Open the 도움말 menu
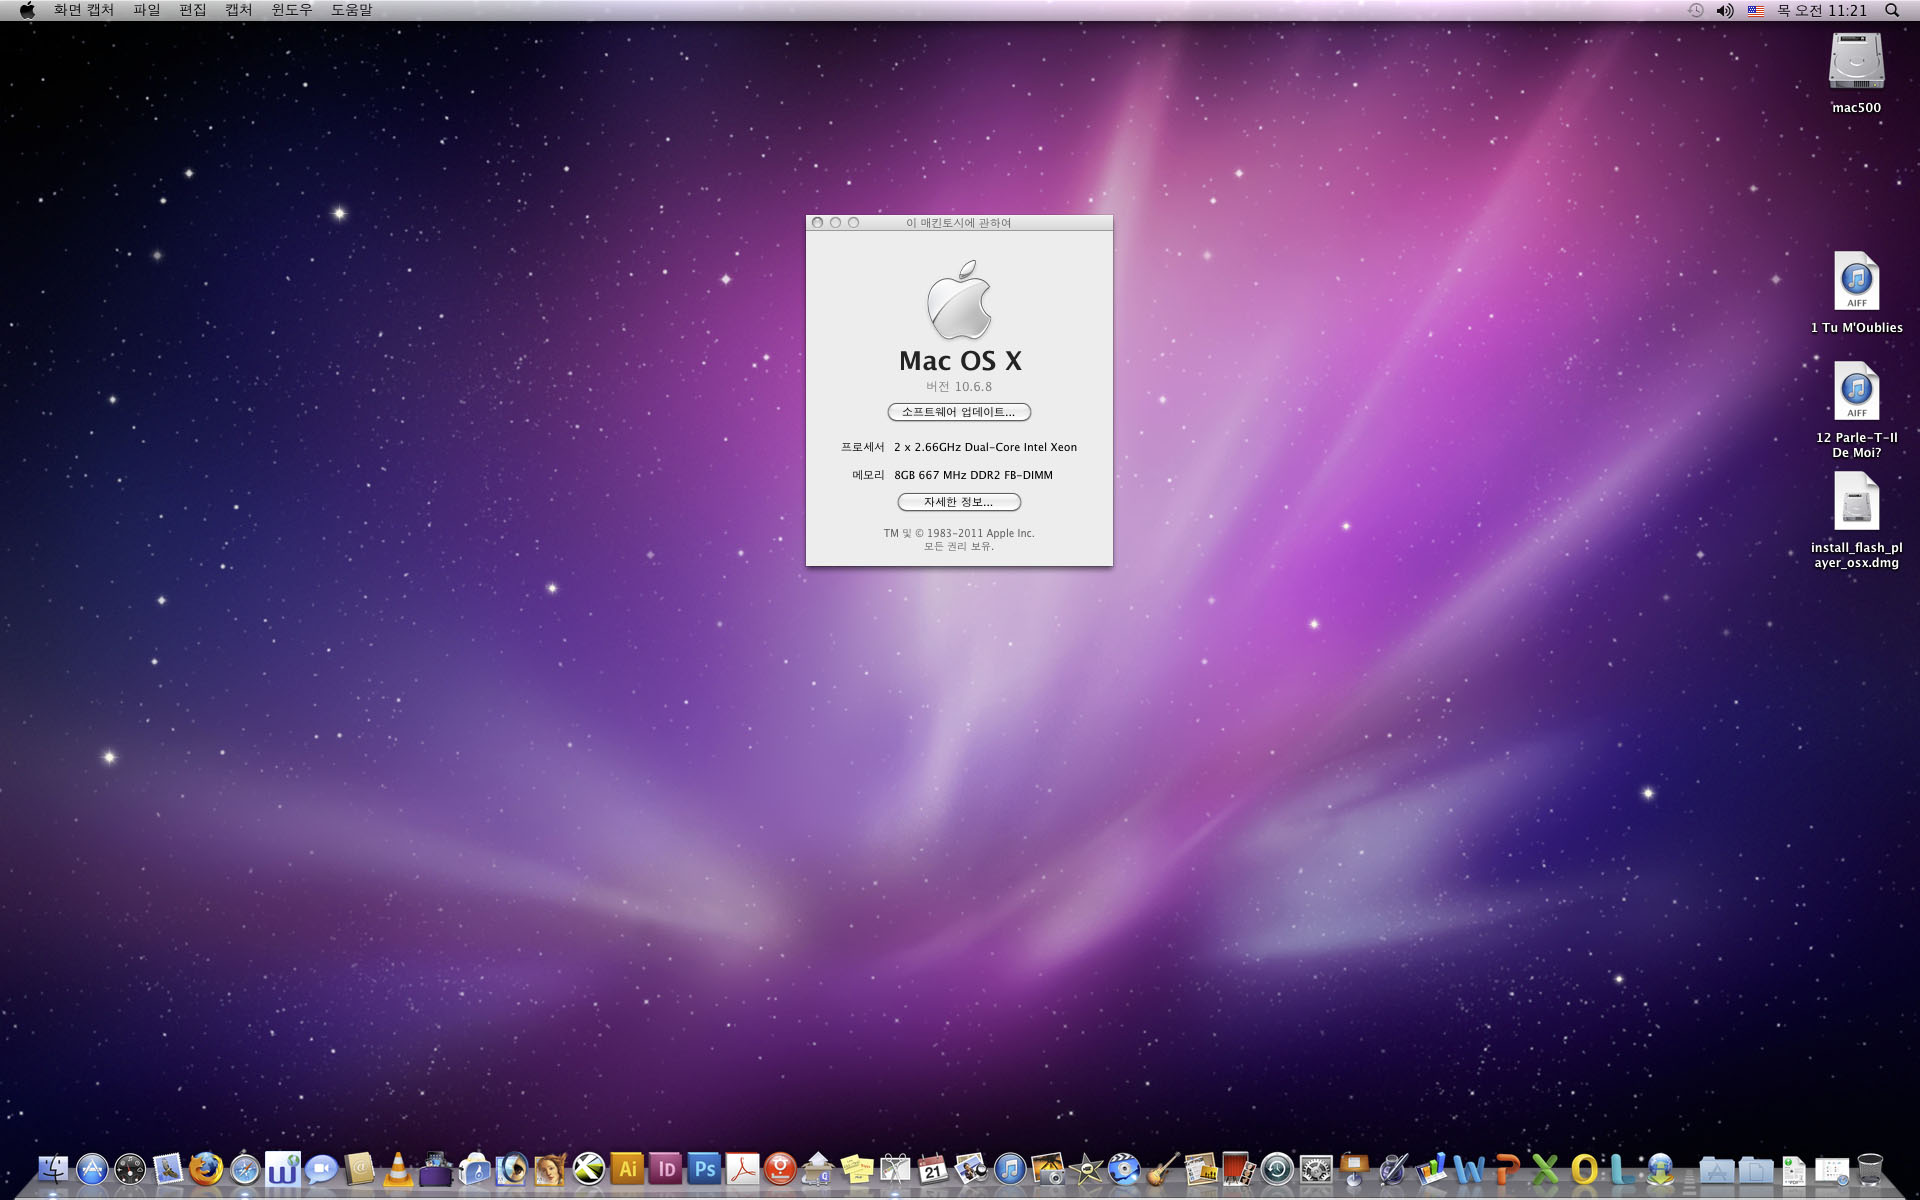Image resolution: width=1920 pixels, height=1200 pixels. (351, 10)
